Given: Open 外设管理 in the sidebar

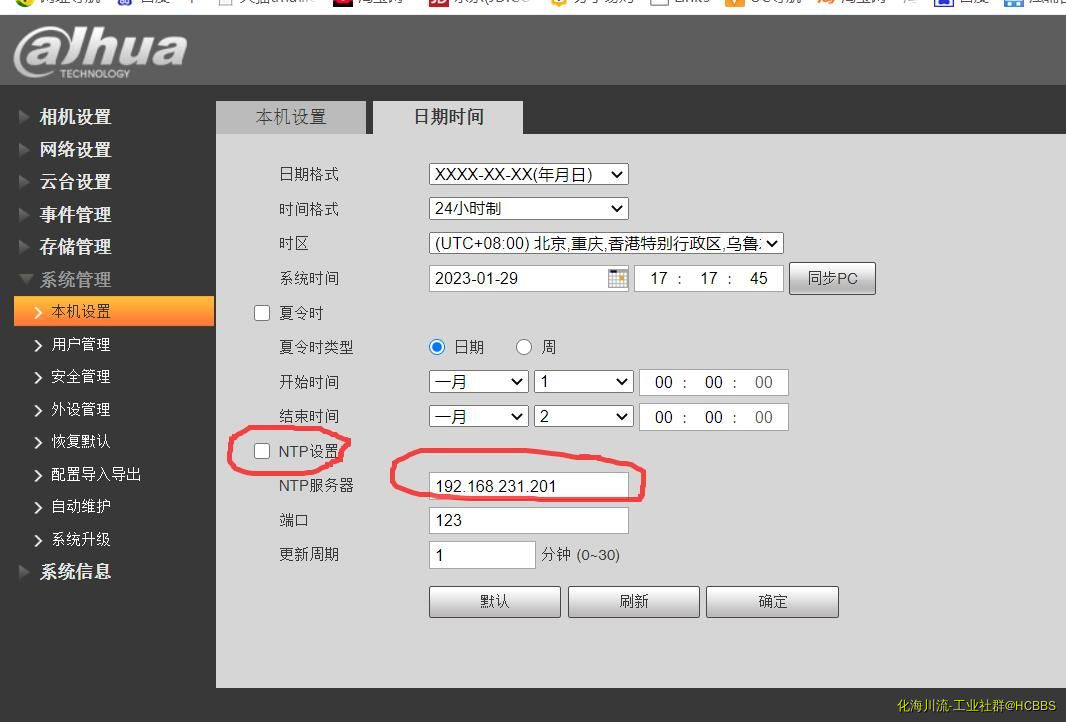Looking at the screenshot, I should pyautogui.click(x=80, y=409).
